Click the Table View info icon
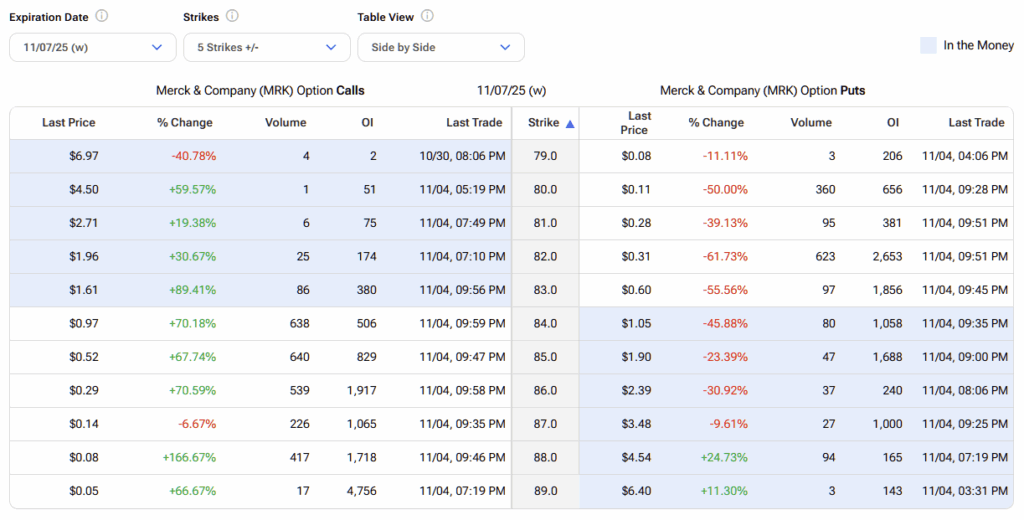1024x520 pixels. pyautogui.click(x=428, y=17)
